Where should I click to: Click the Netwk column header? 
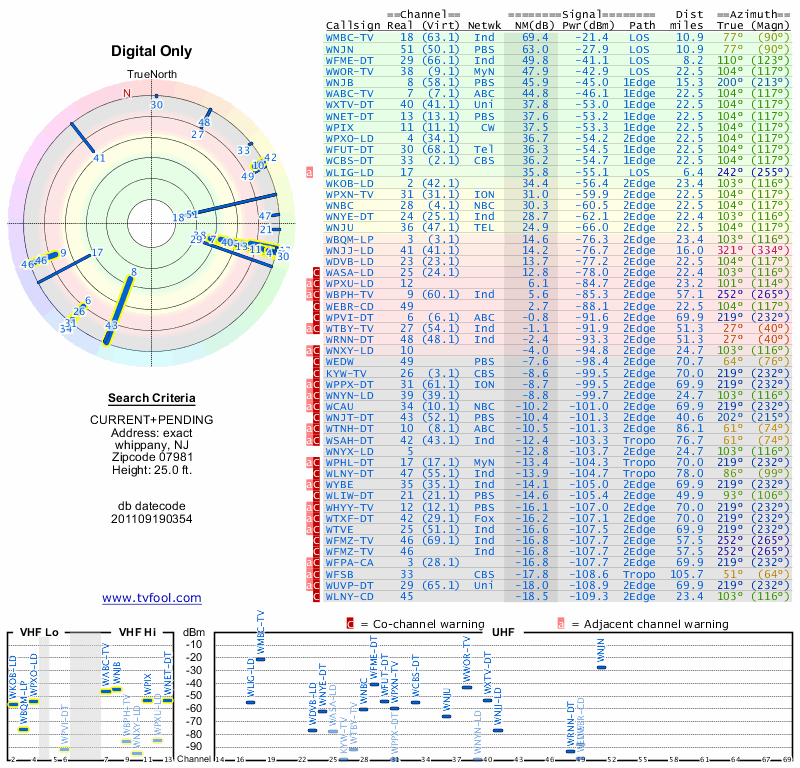point(484,25)
